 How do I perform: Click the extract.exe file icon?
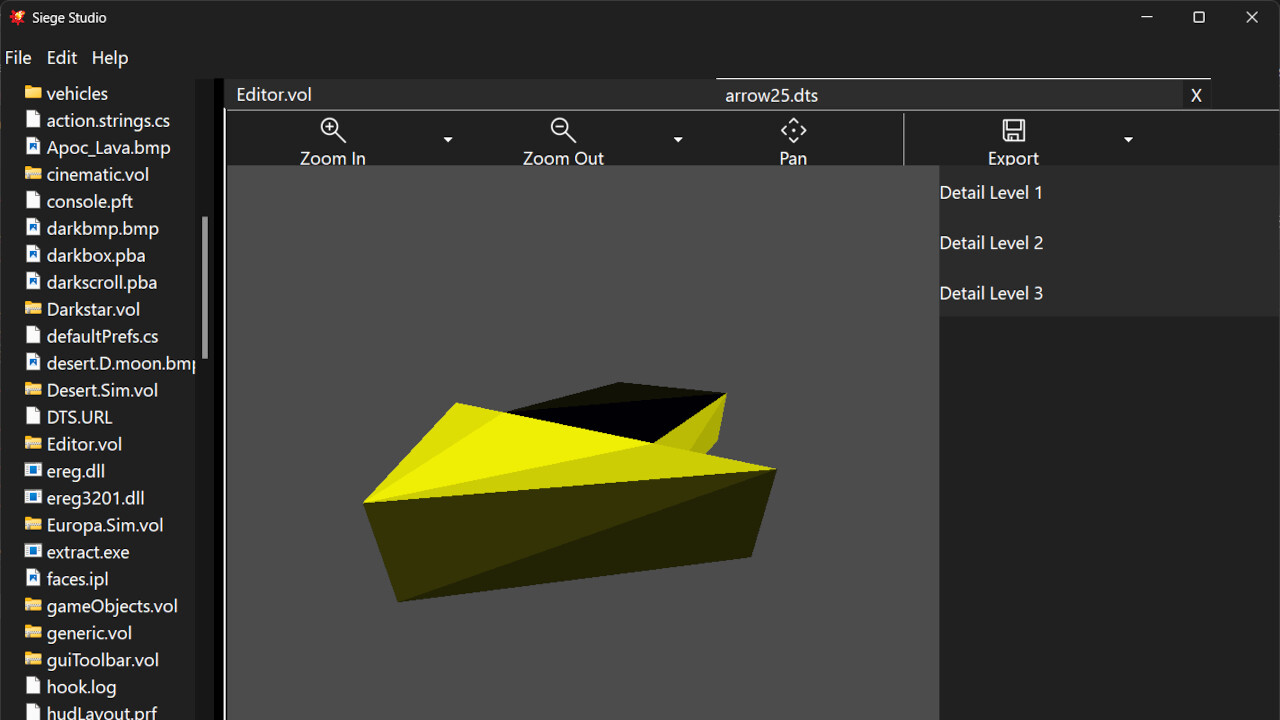click(x=33, y=551)
